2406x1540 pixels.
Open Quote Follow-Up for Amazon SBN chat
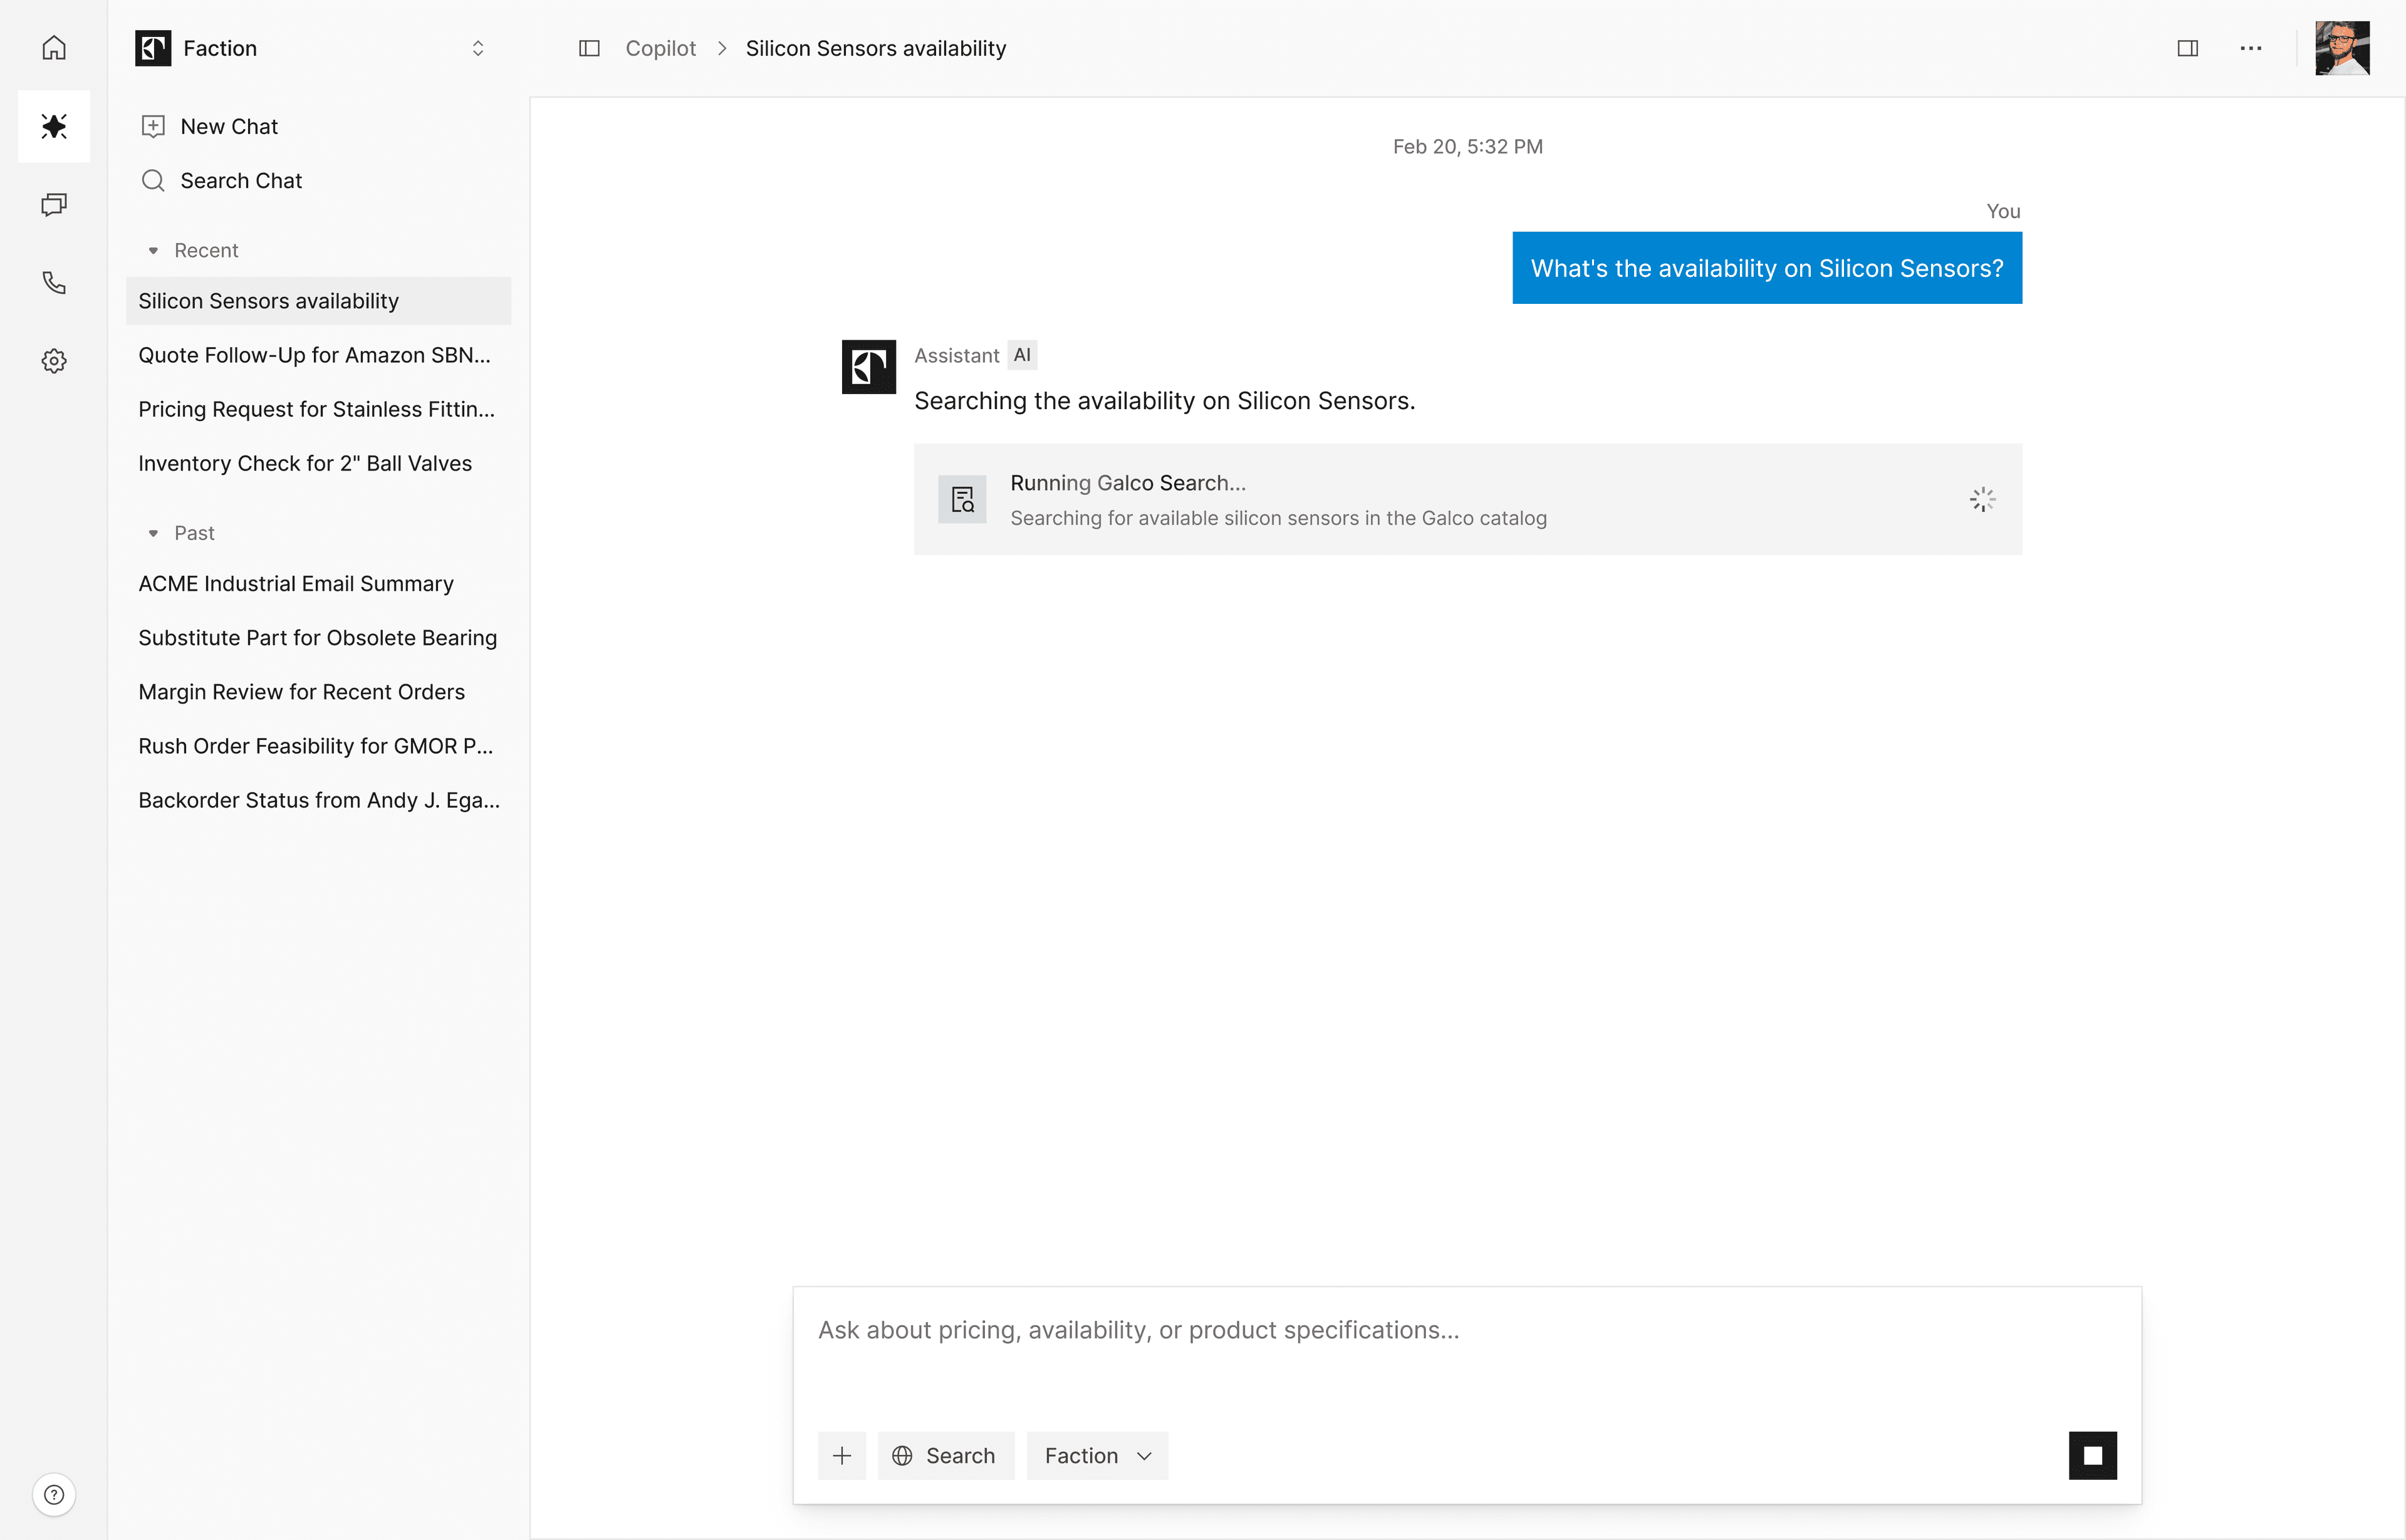(x=318, y=355)
